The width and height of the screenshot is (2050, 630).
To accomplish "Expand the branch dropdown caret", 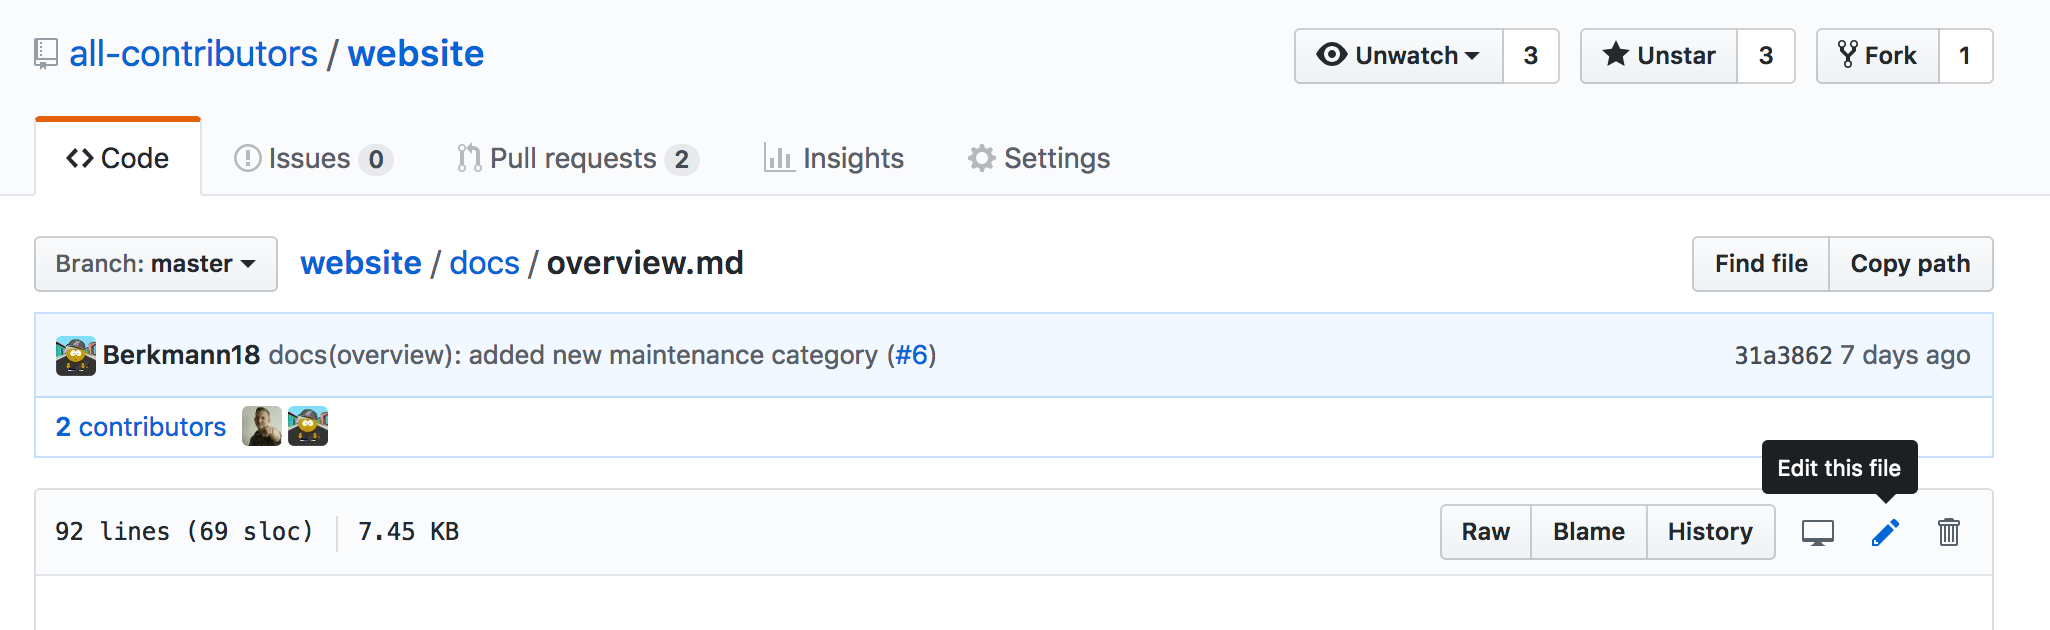I will tap(250, 264).
